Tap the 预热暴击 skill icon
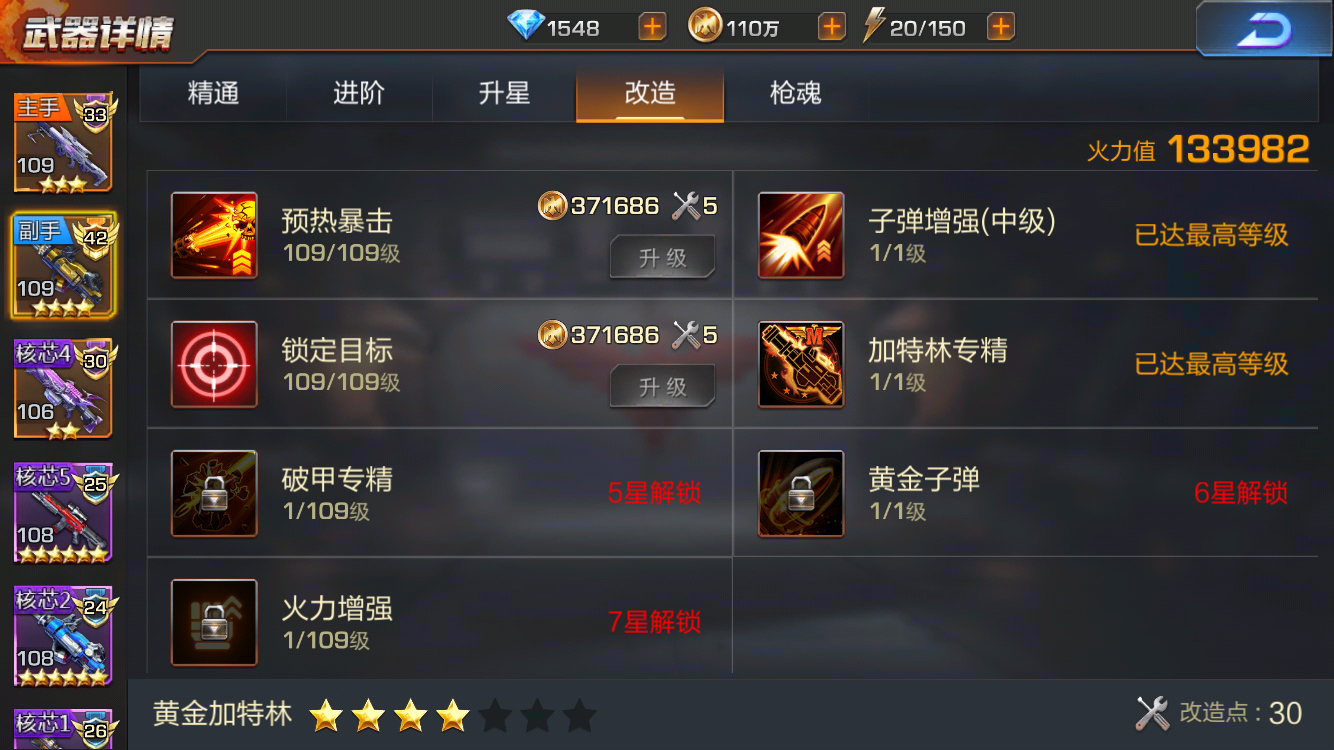 [x=214, y=235]
